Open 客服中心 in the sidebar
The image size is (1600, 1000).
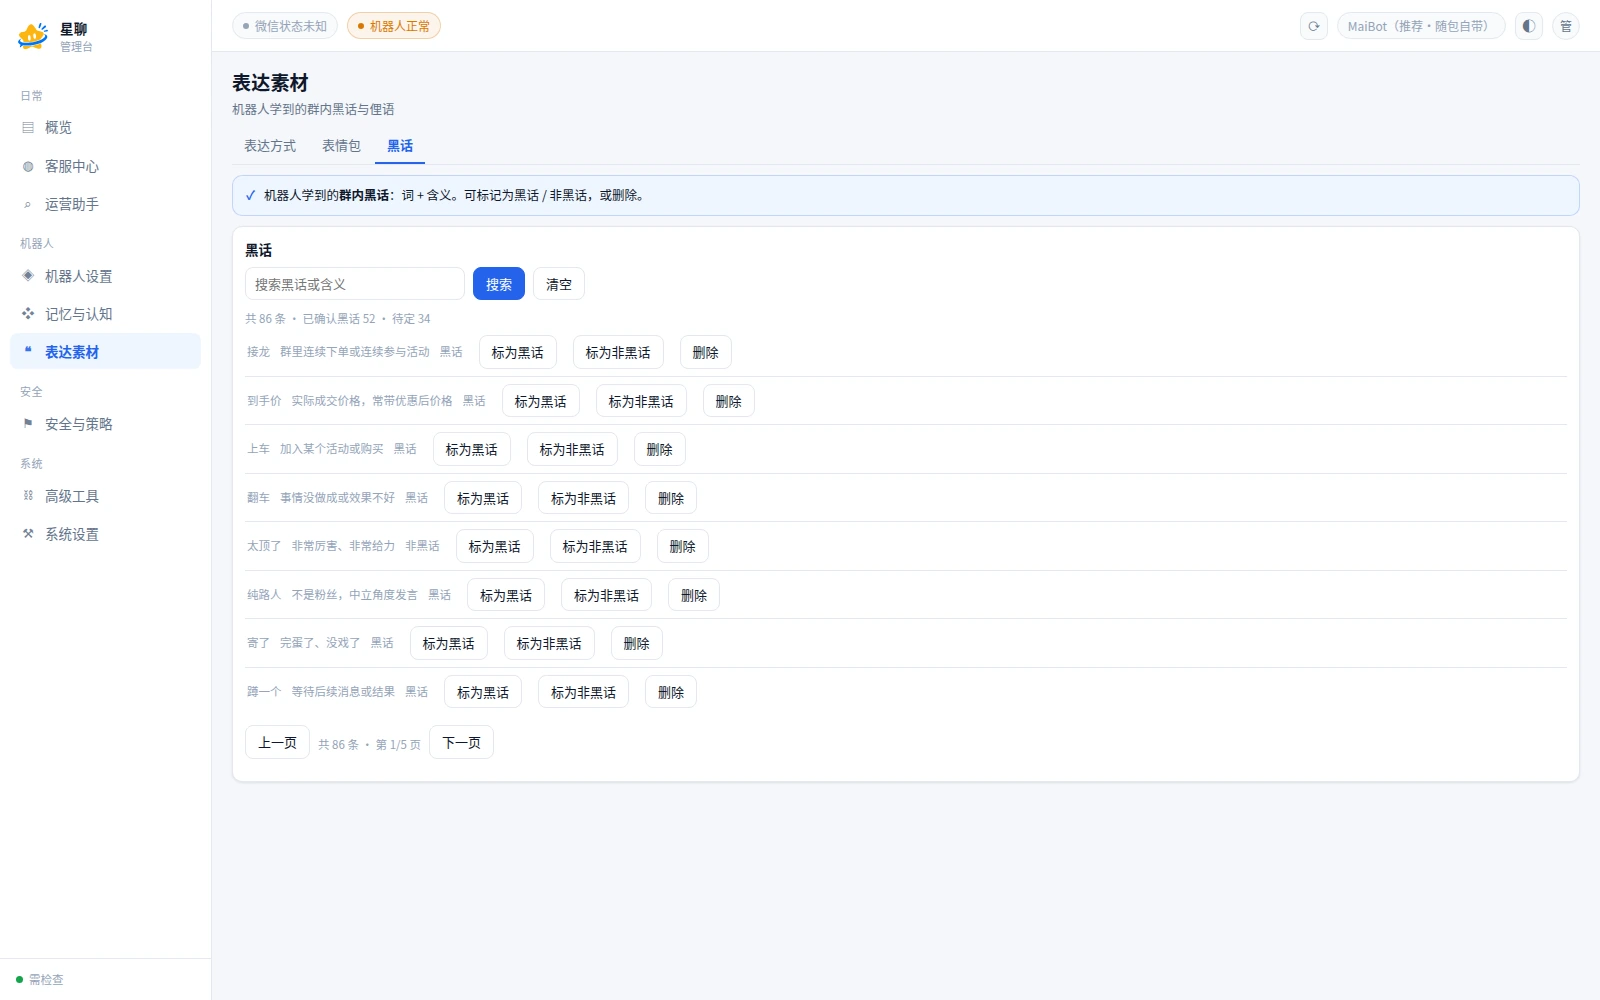coord(105,166)
